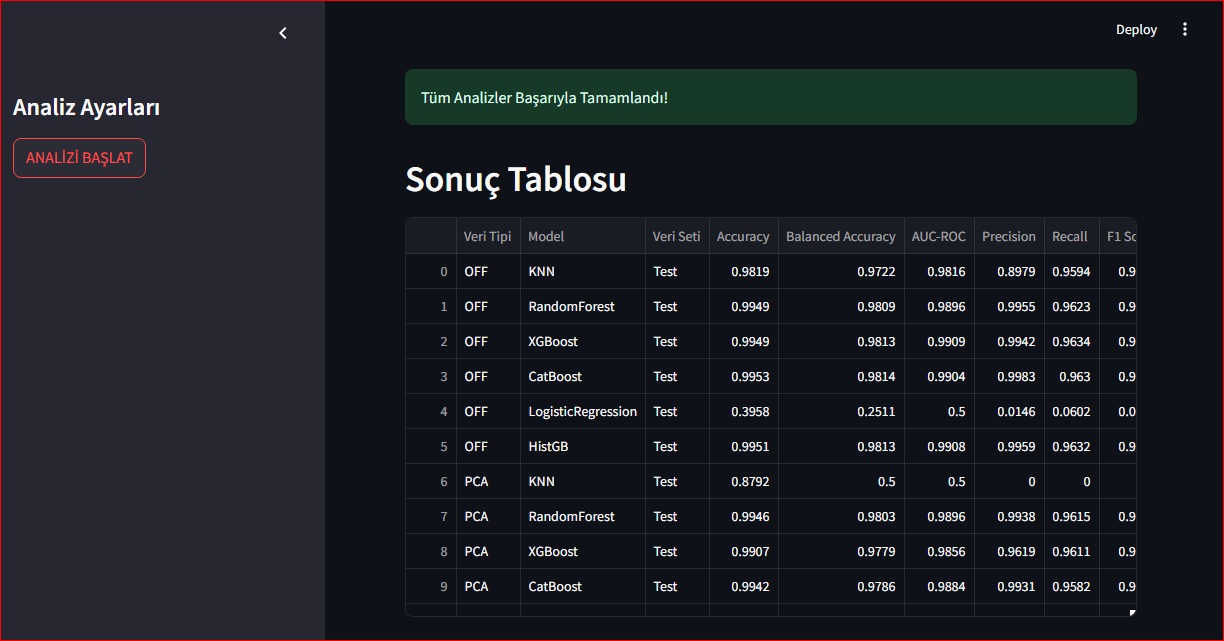Select the OFF CatBoost model cell in row 3
1224x641 pixels.
coord(555,377)
